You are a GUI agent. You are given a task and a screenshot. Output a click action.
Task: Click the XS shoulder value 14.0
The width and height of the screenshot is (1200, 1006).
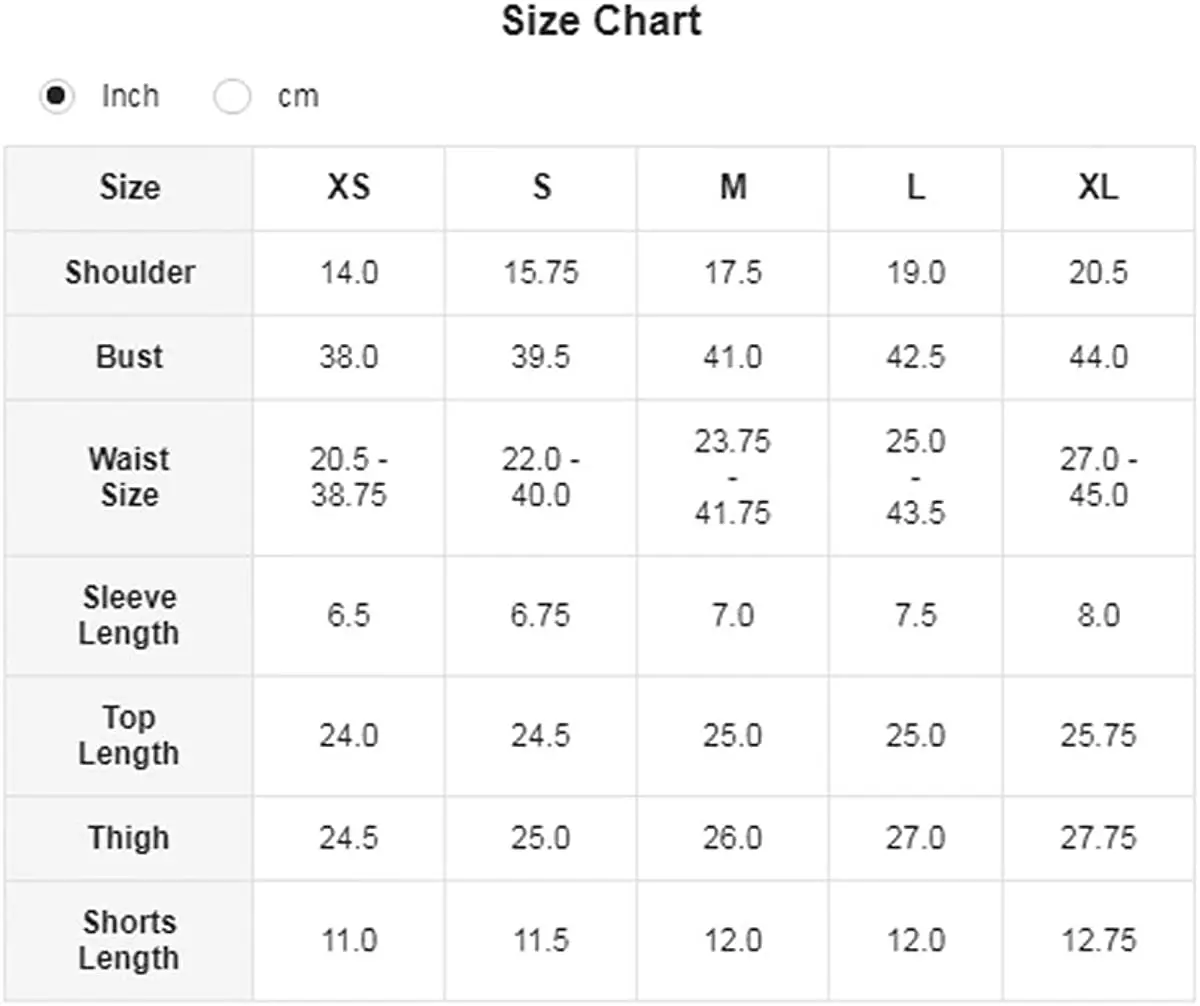(349, 272)
